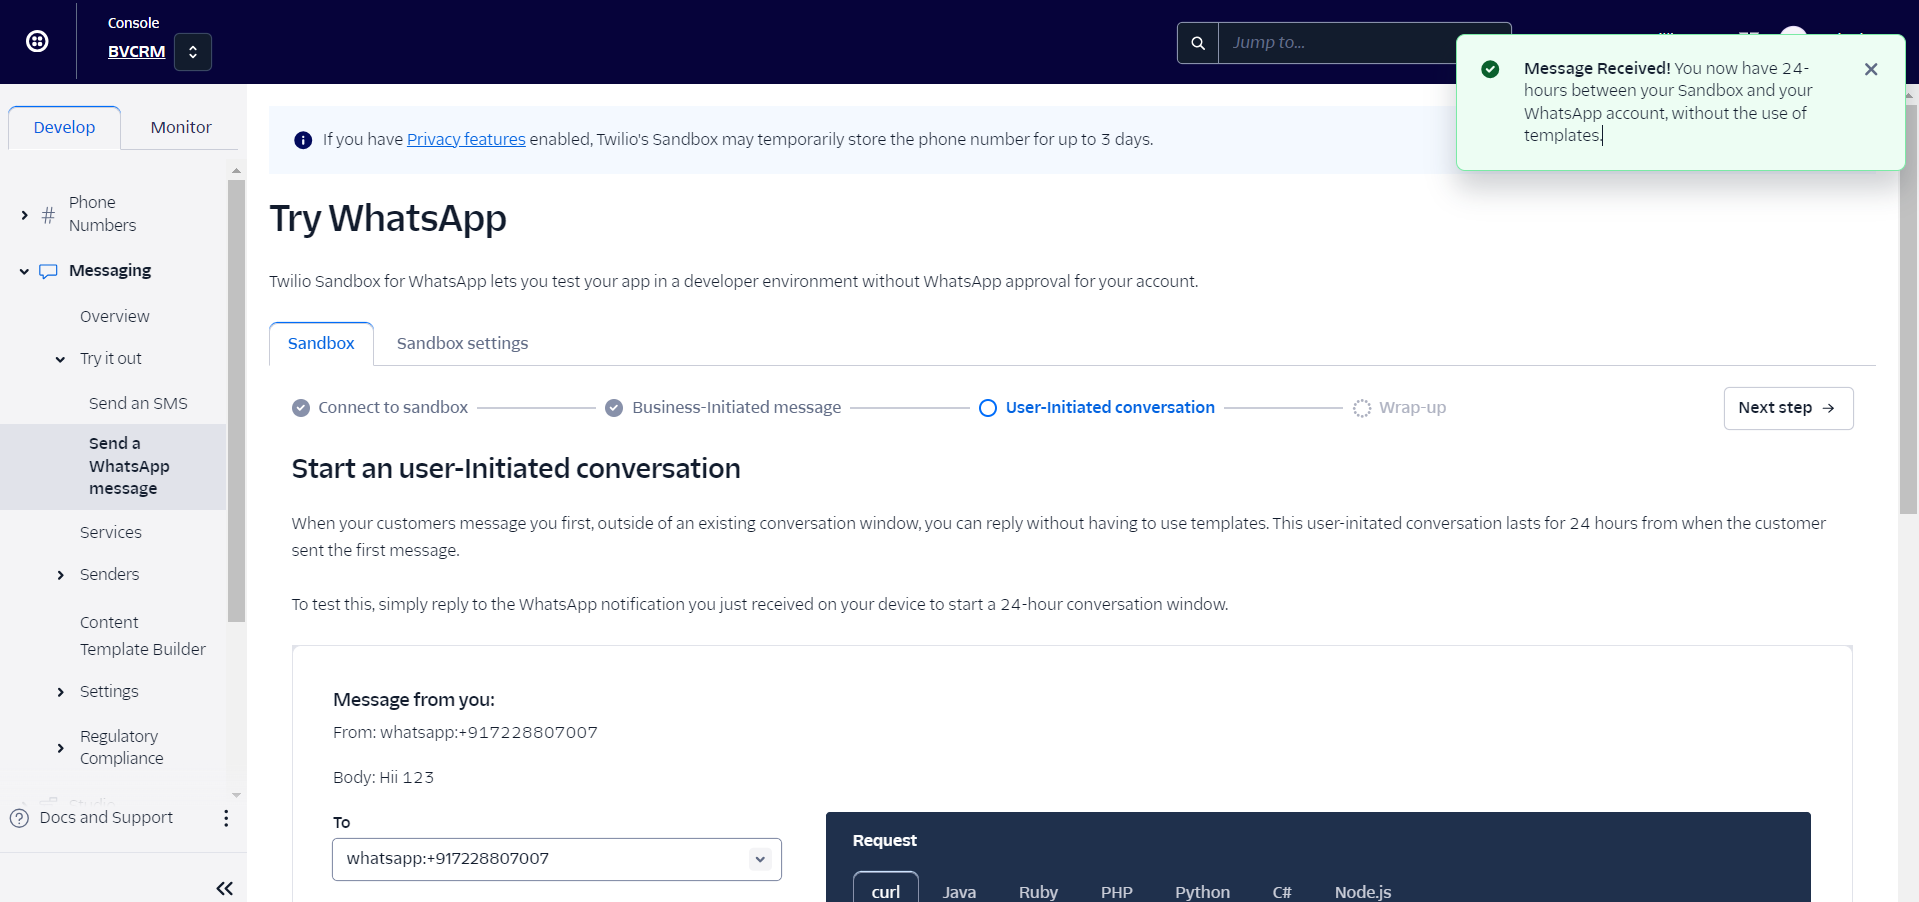Expand the Settings group
The width and height of the screenshot is (1919, 902).
pyautogui.click(x=60, y=692)
